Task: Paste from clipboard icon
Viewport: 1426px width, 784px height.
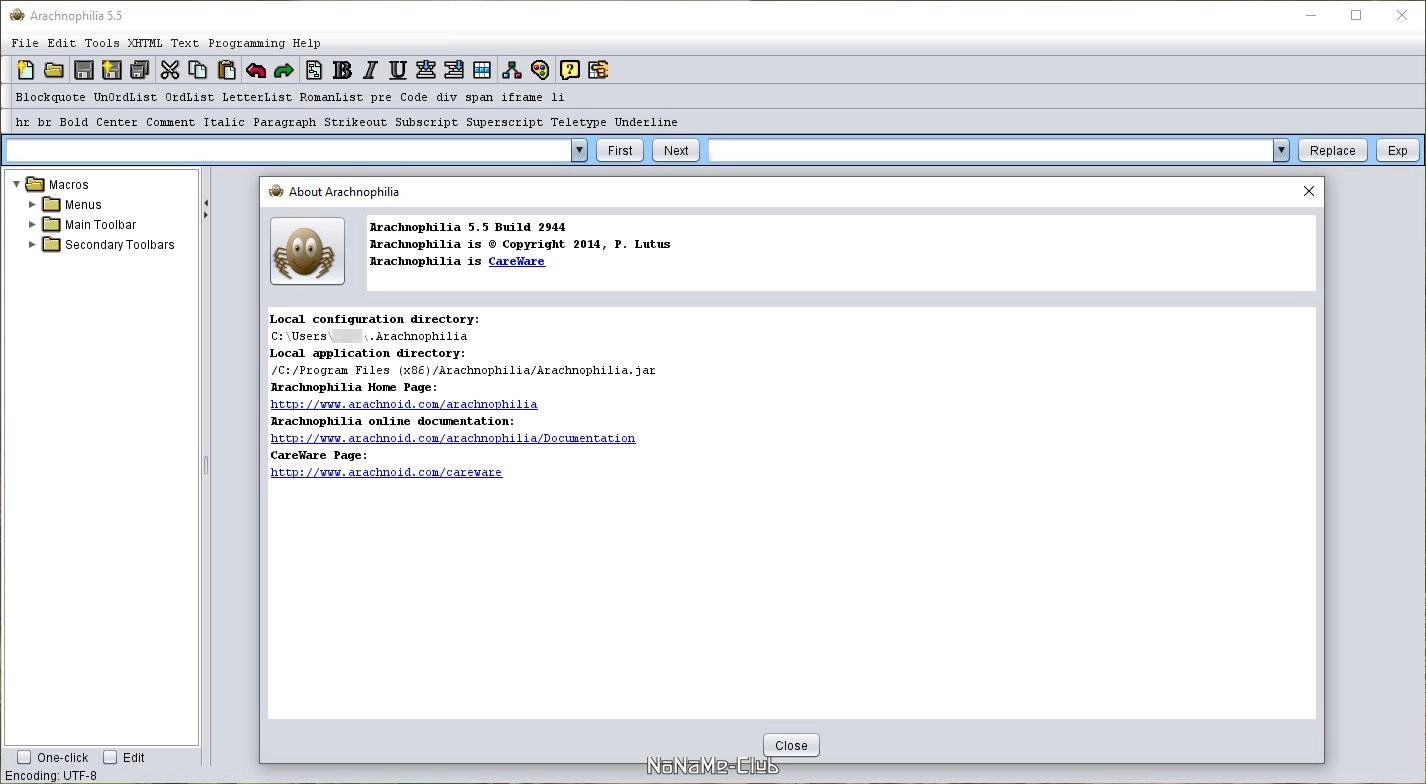Action: pos(227,70)
